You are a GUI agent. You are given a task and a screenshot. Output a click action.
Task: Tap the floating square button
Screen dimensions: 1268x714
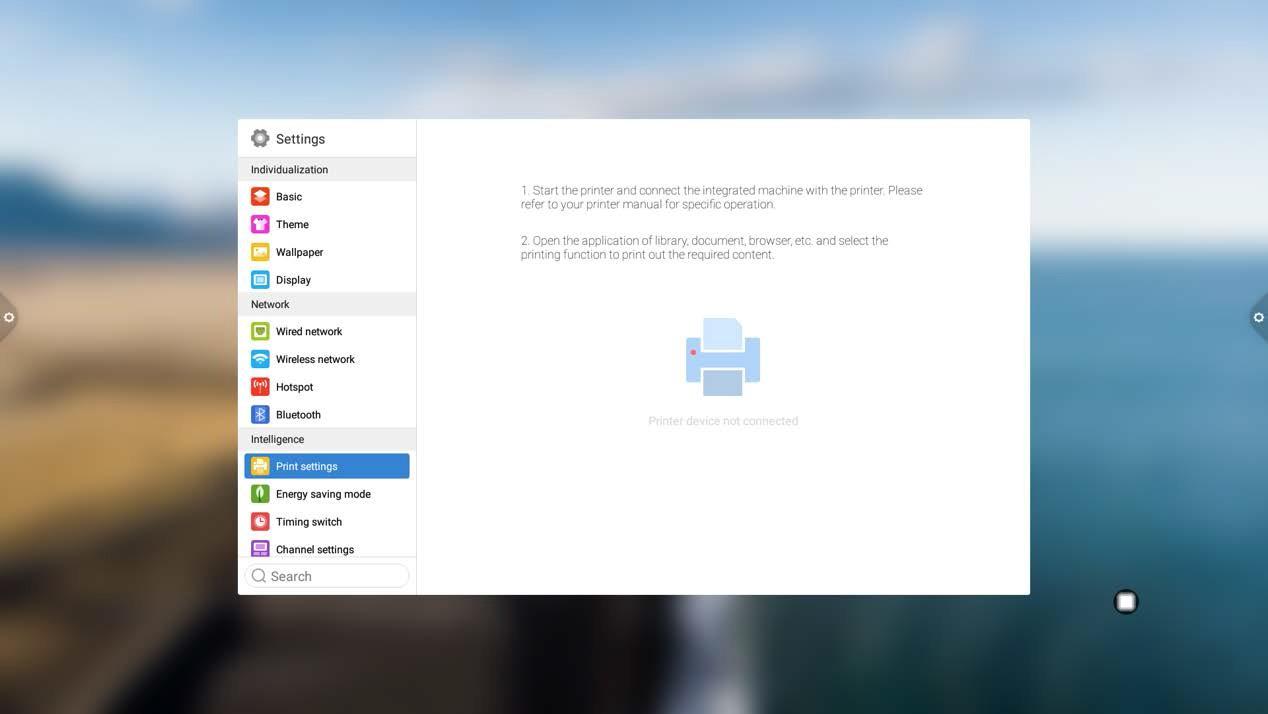click(1126, 602)
